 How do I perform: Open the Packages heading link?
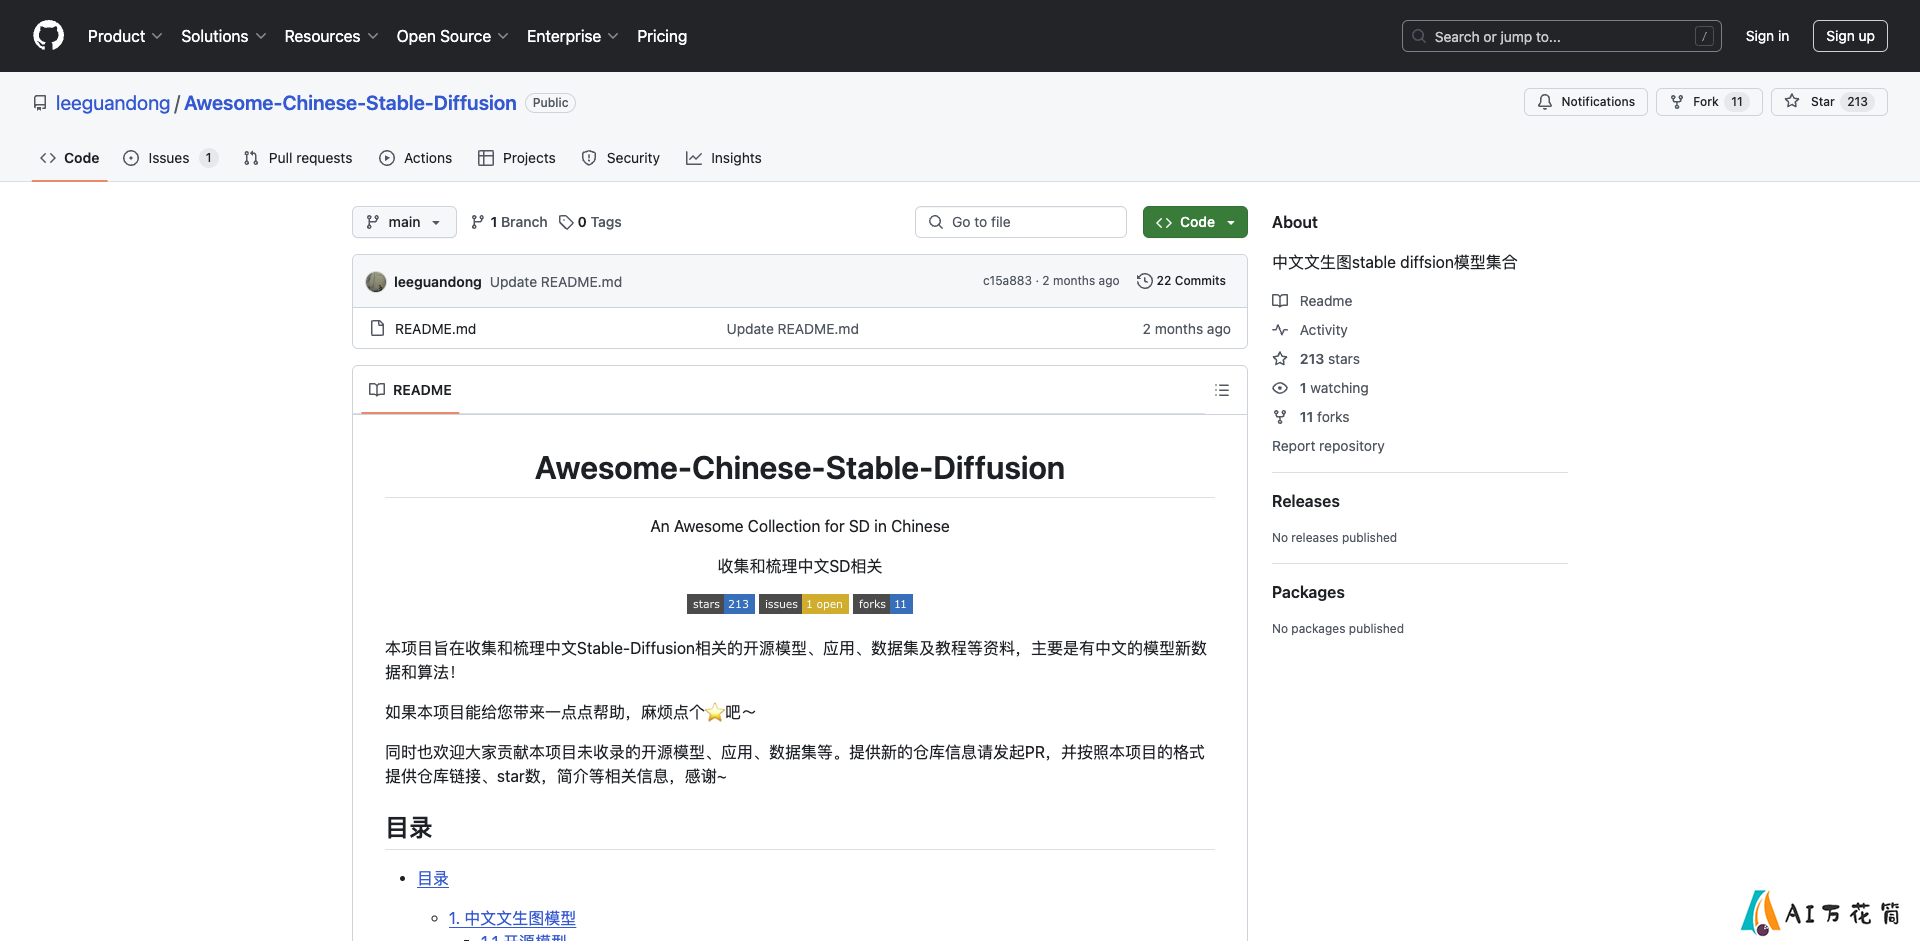tap(1308, 592)
